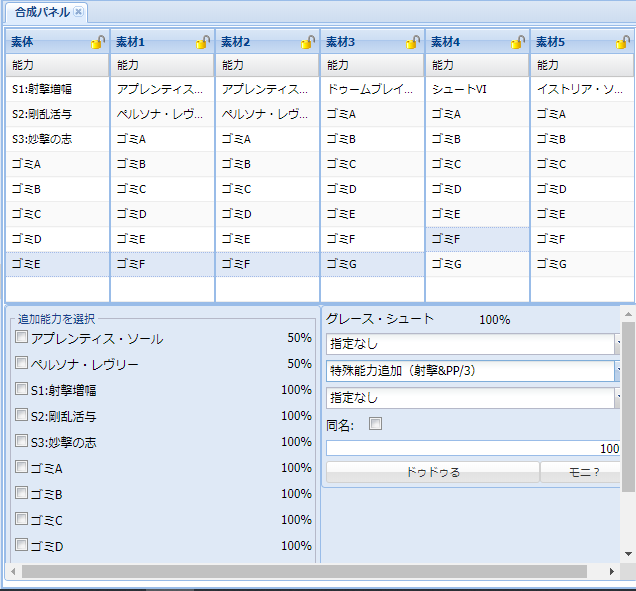Toggle the lock icon on 素材3 column

point(413,42)
